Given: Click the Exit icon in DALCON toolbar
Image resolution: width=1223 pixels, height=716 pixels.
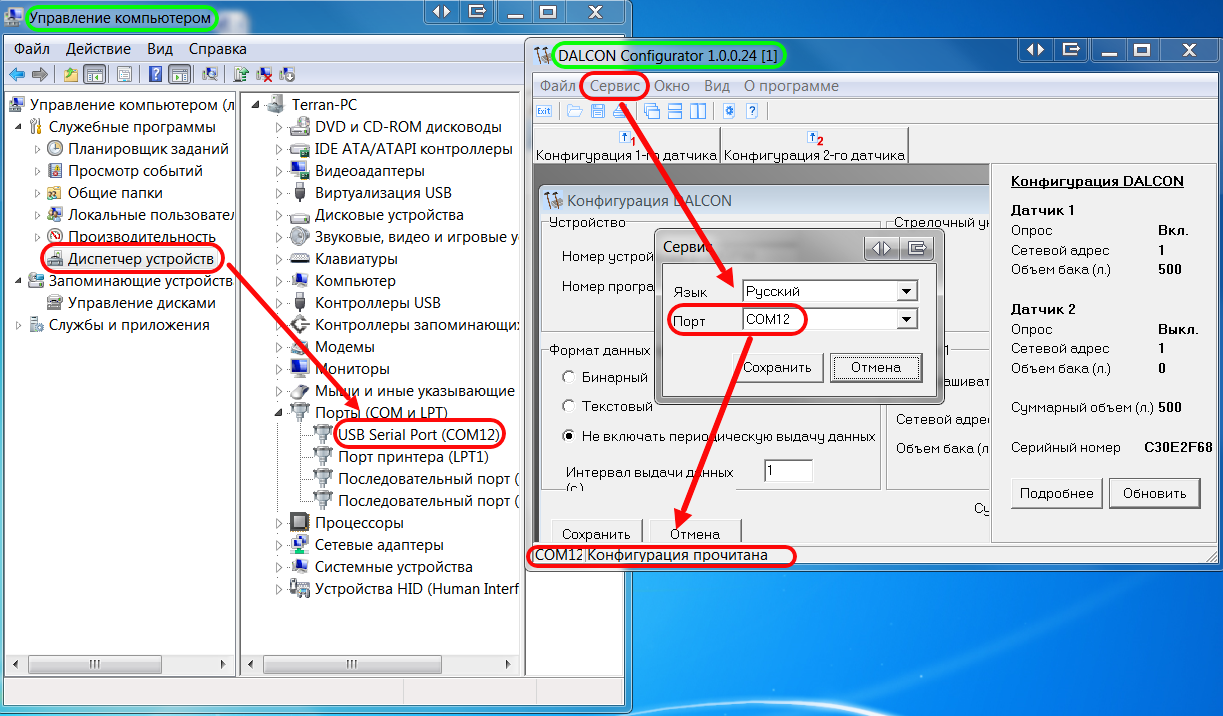Looking at the screenshot, I should tap(544, 111).
